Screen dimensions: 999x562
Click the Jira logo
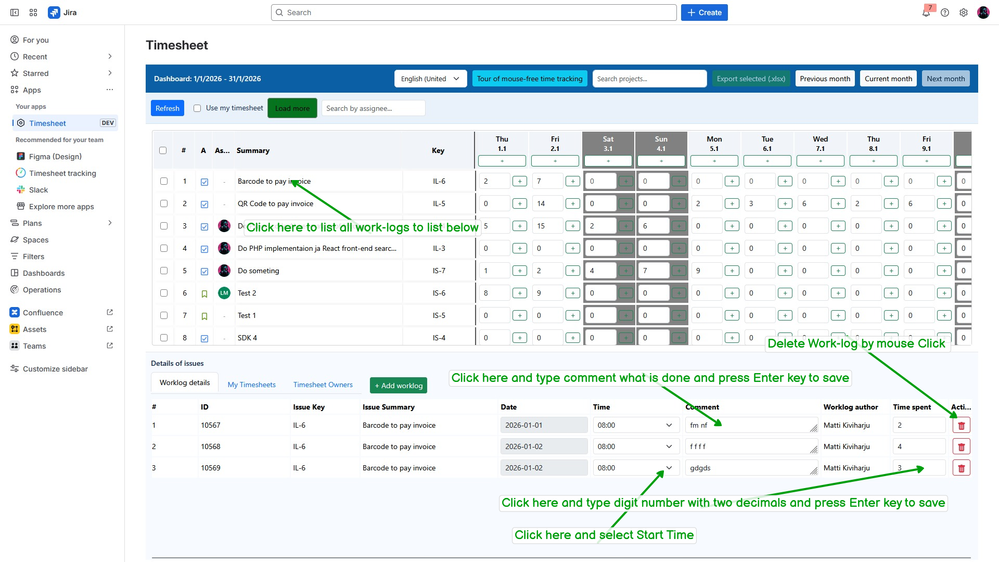(62, 12)
